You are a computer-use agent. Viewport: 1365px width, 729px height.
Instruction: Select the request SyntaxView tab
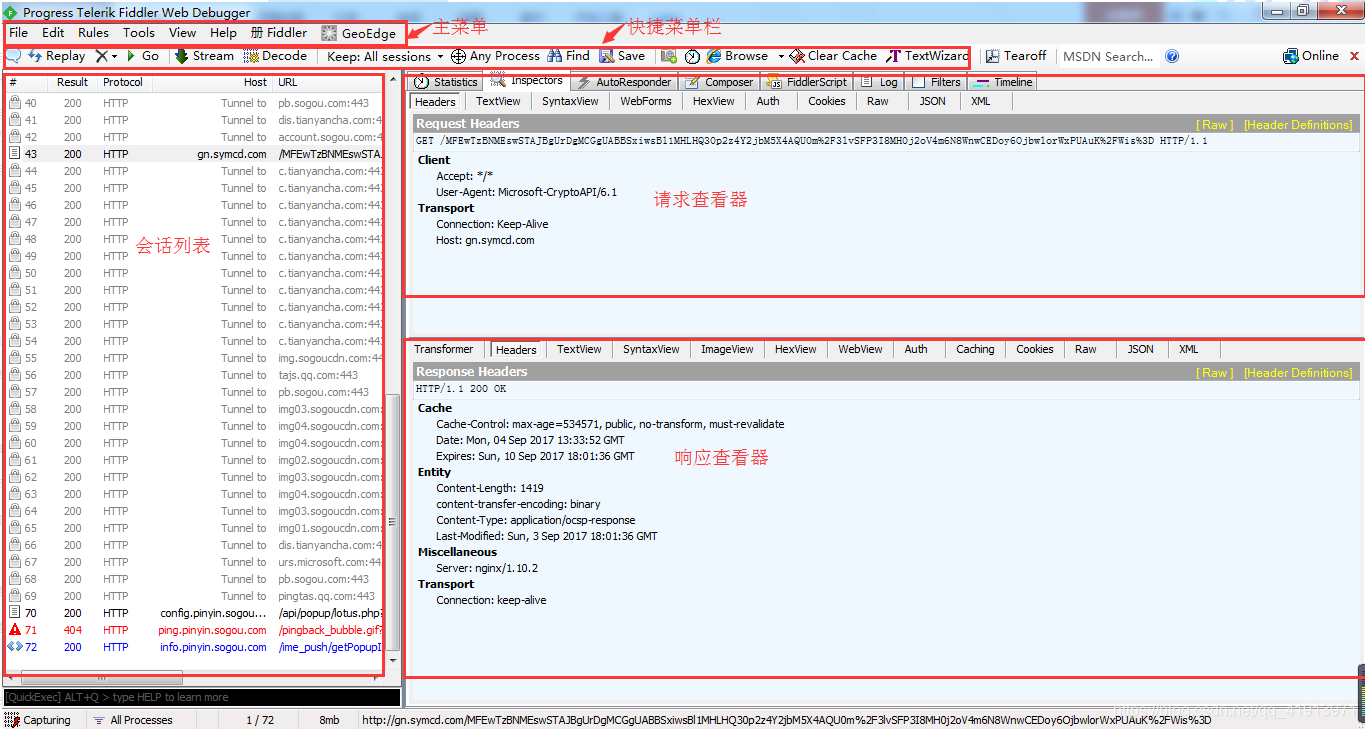coord(570,101)
